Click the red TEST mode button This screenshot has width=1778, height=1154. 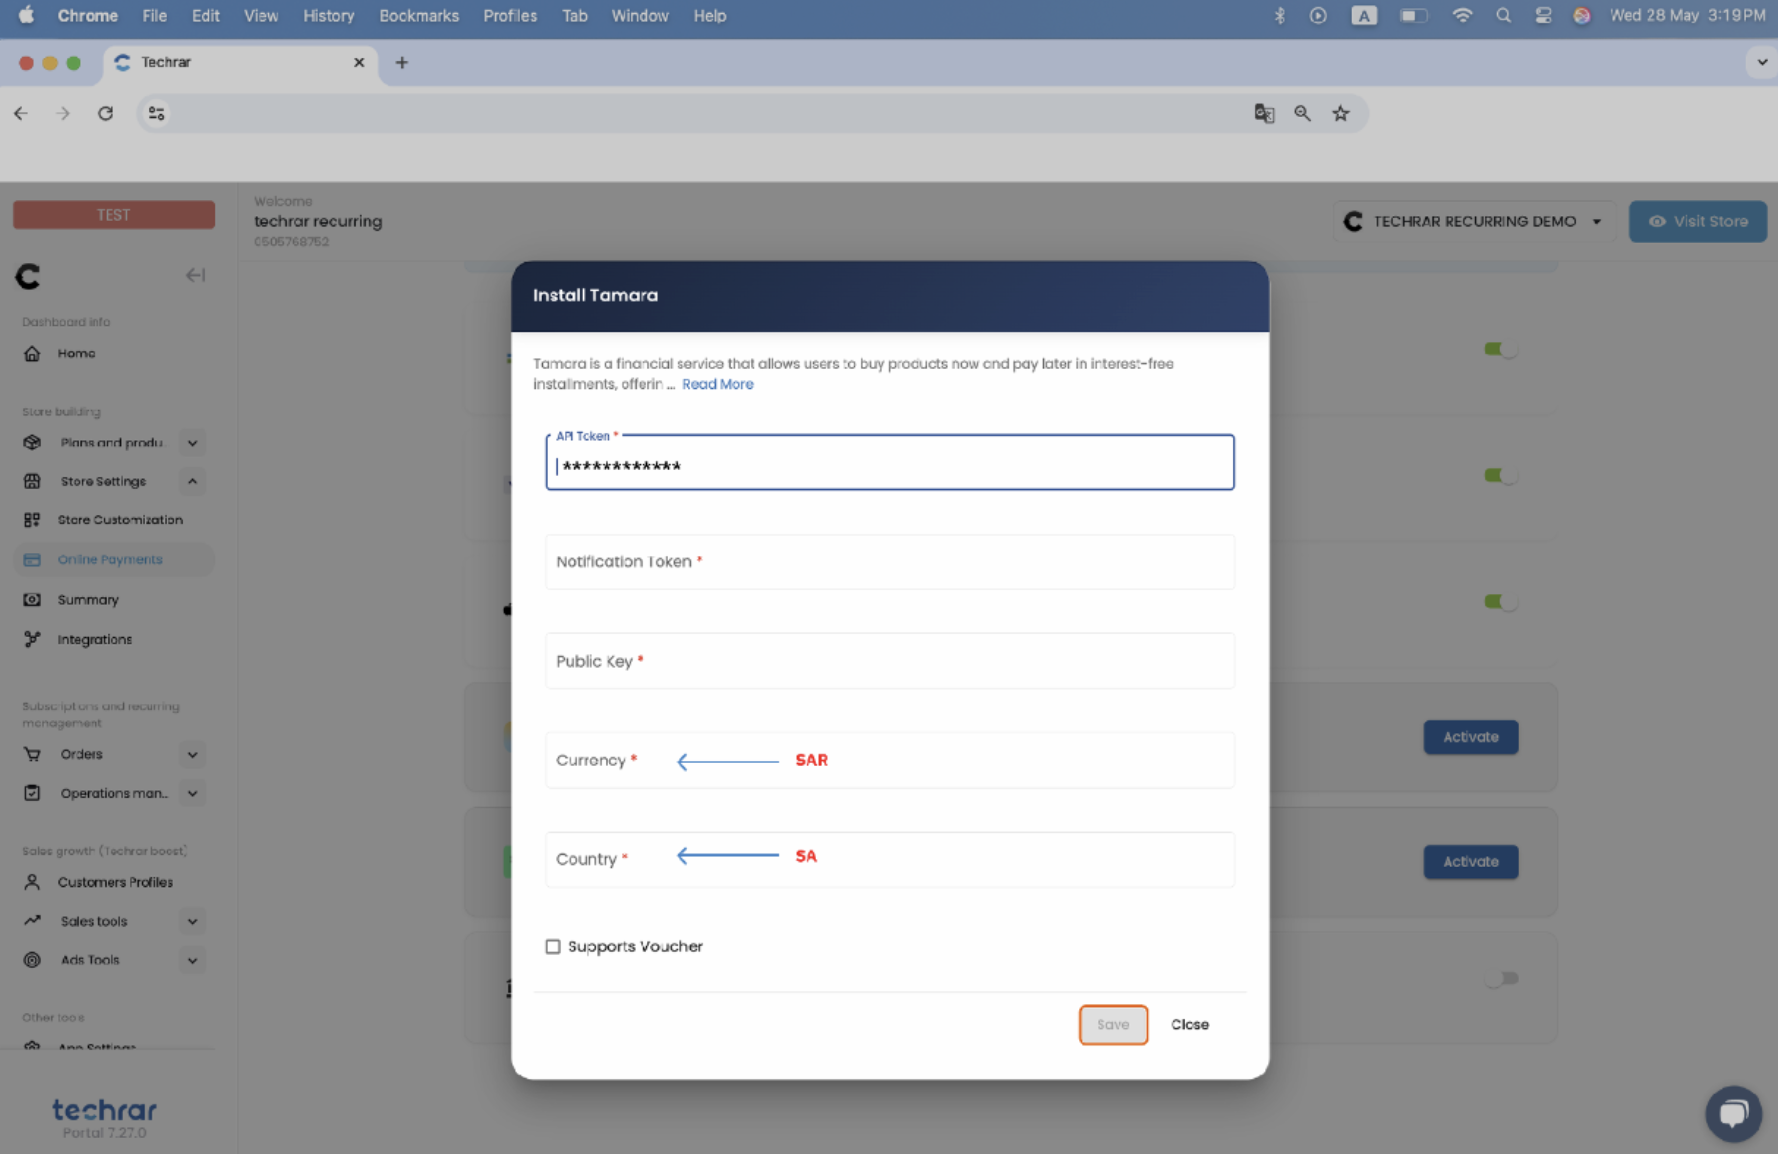click(114, 215)
